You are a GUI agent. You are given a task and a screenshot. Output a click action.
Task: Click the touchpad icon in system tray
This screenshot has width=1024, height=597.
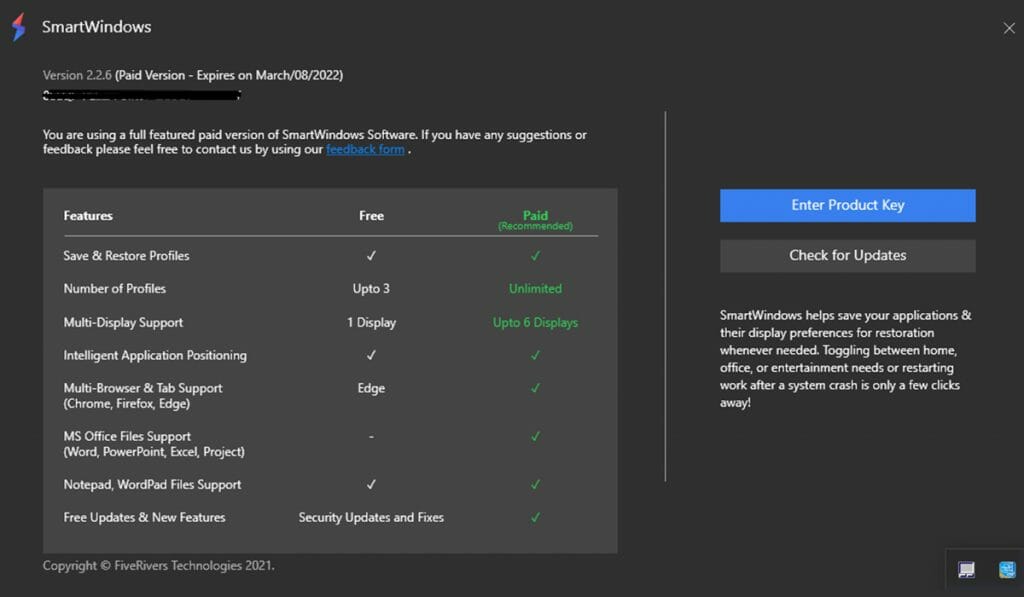pos(966,570)
